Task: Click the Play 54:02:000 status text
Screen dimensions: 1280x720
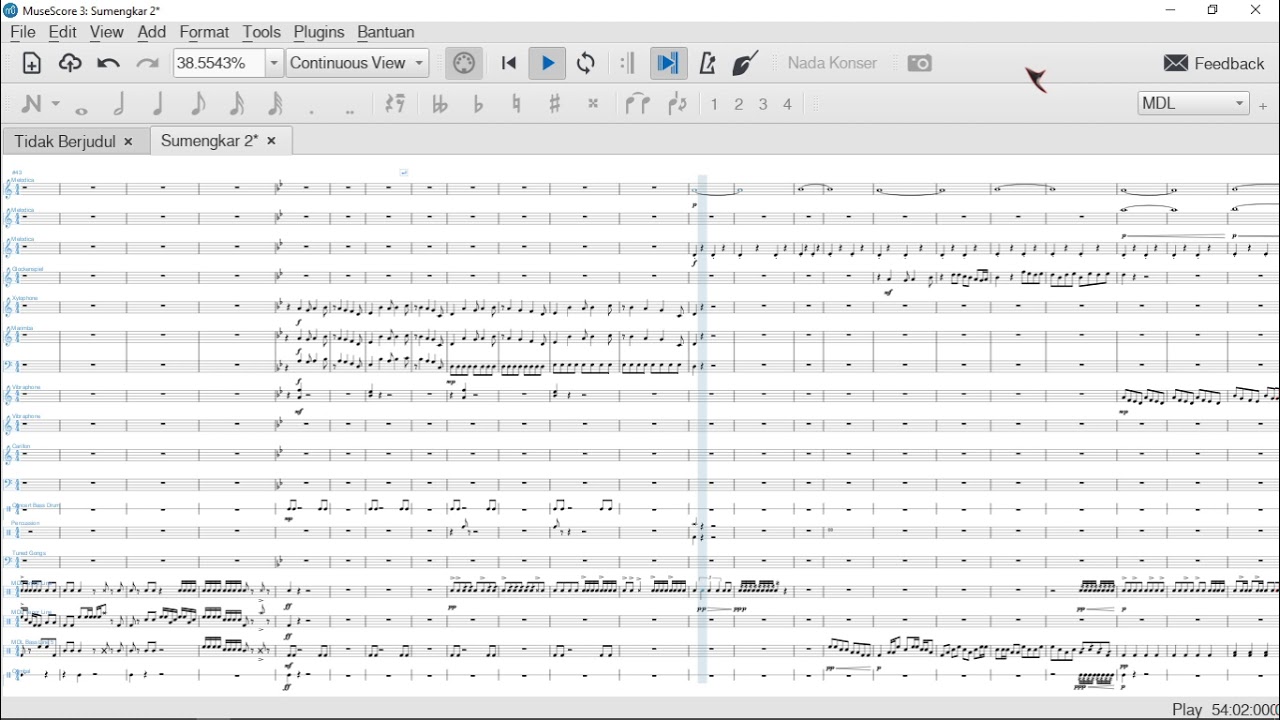Action: pos(1225,709)
